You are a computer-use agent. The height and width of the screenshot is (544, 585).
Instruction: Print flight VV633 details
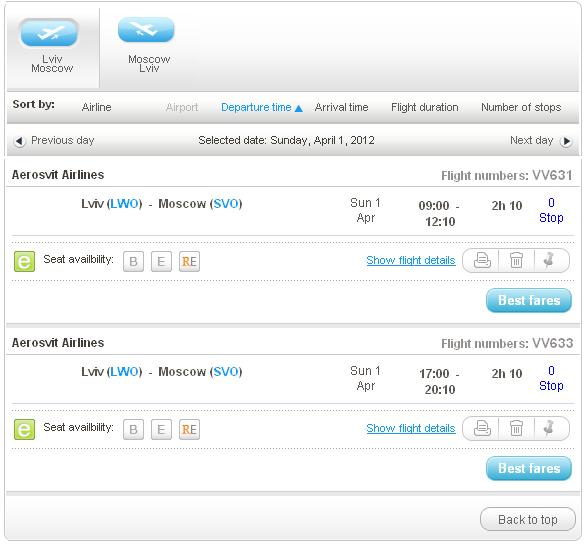482,428
